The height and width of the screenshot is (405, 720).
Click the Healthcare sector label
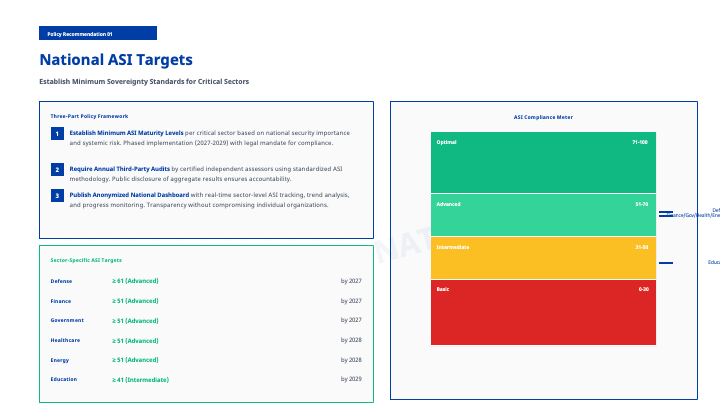[64, 340]
